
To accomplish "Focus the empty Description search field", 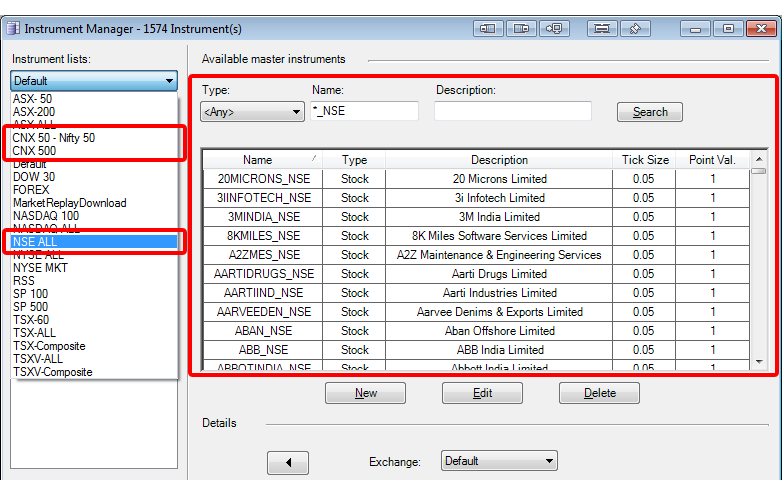I will (513, 111).
